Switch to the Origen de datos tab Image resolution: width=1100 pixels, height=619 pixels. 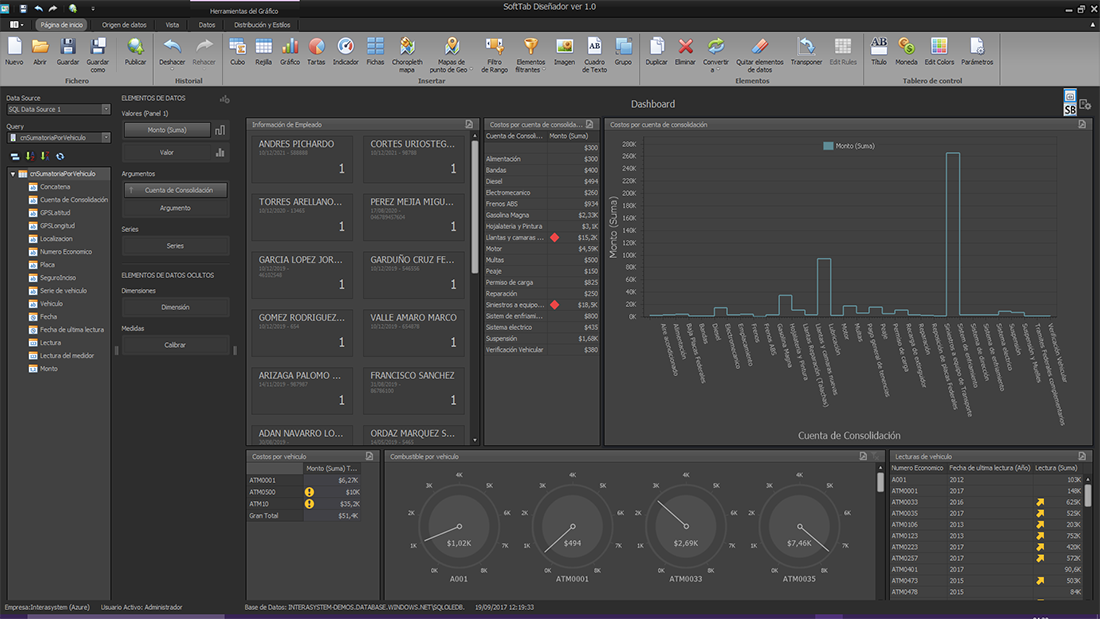tap(124, 25)
